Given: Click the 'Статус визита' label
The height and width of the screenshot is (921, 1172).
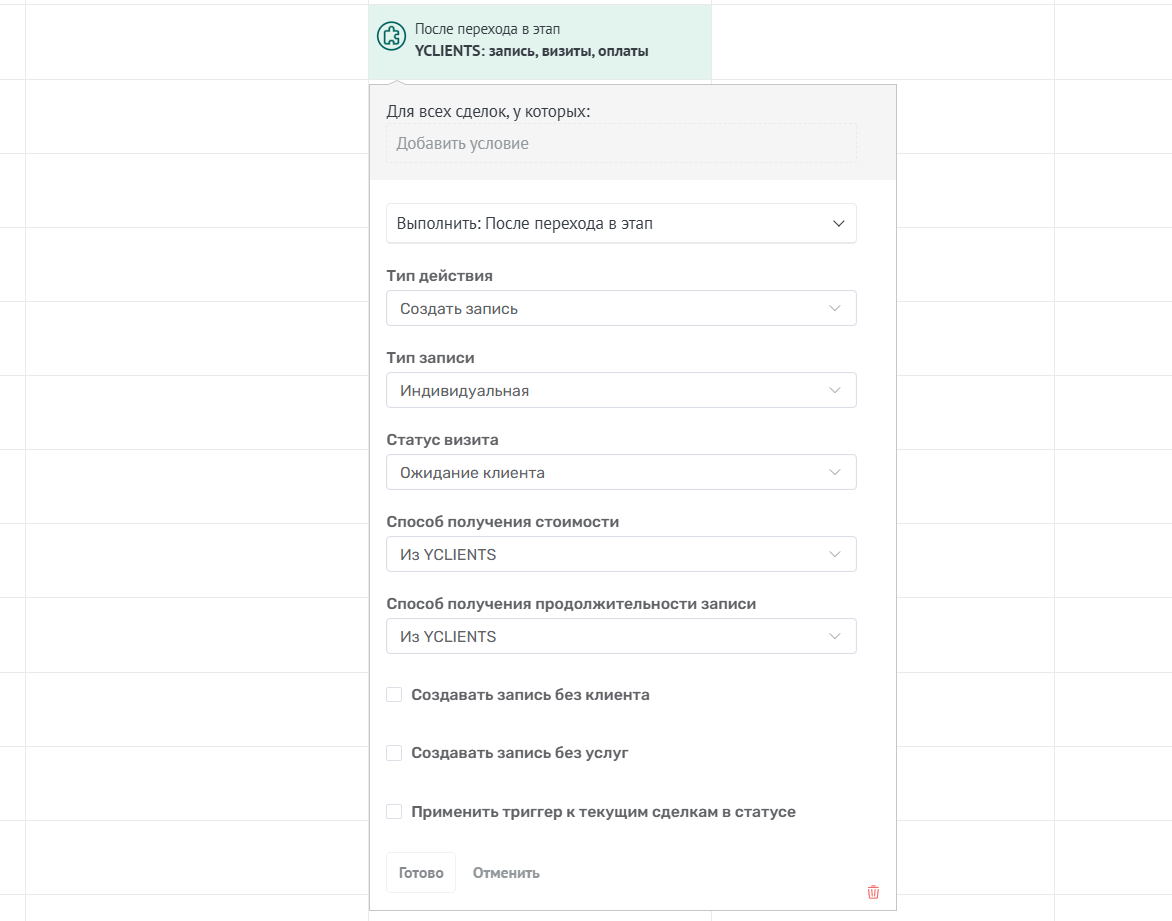Looking at the screenshot, I should pos(442,440).
